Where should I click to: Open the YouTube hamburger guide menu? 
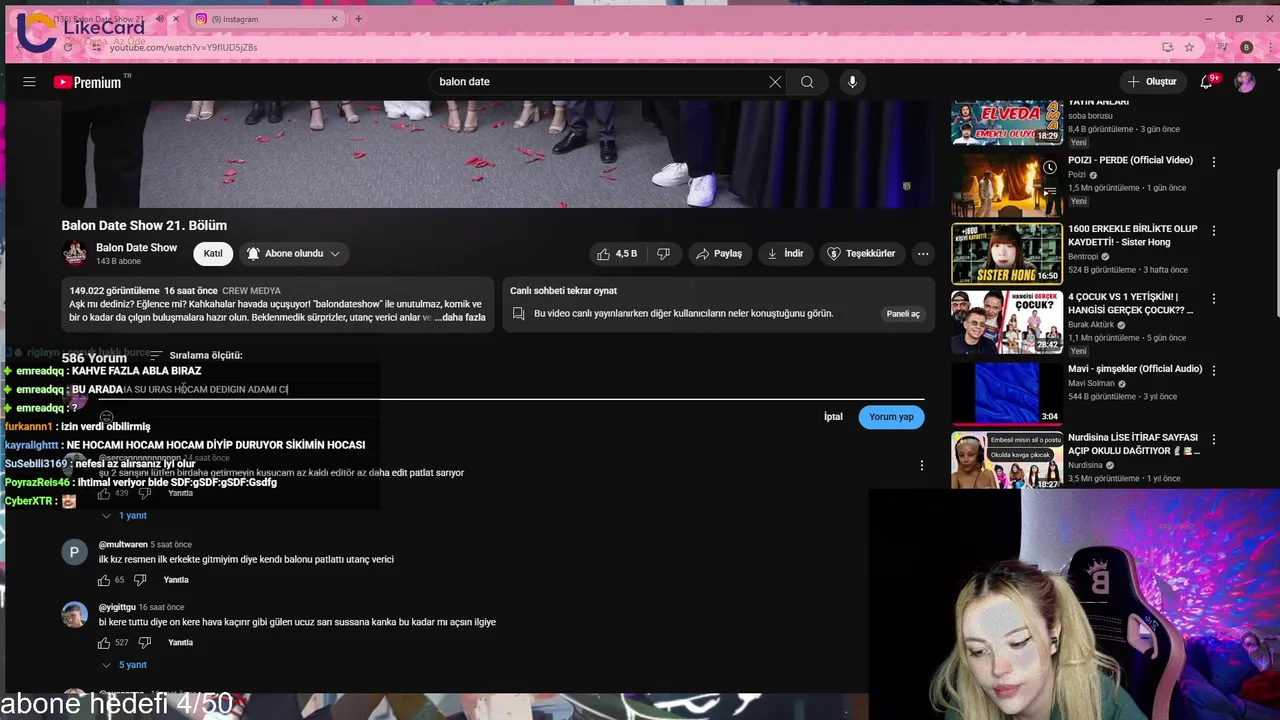coord(29,82)
